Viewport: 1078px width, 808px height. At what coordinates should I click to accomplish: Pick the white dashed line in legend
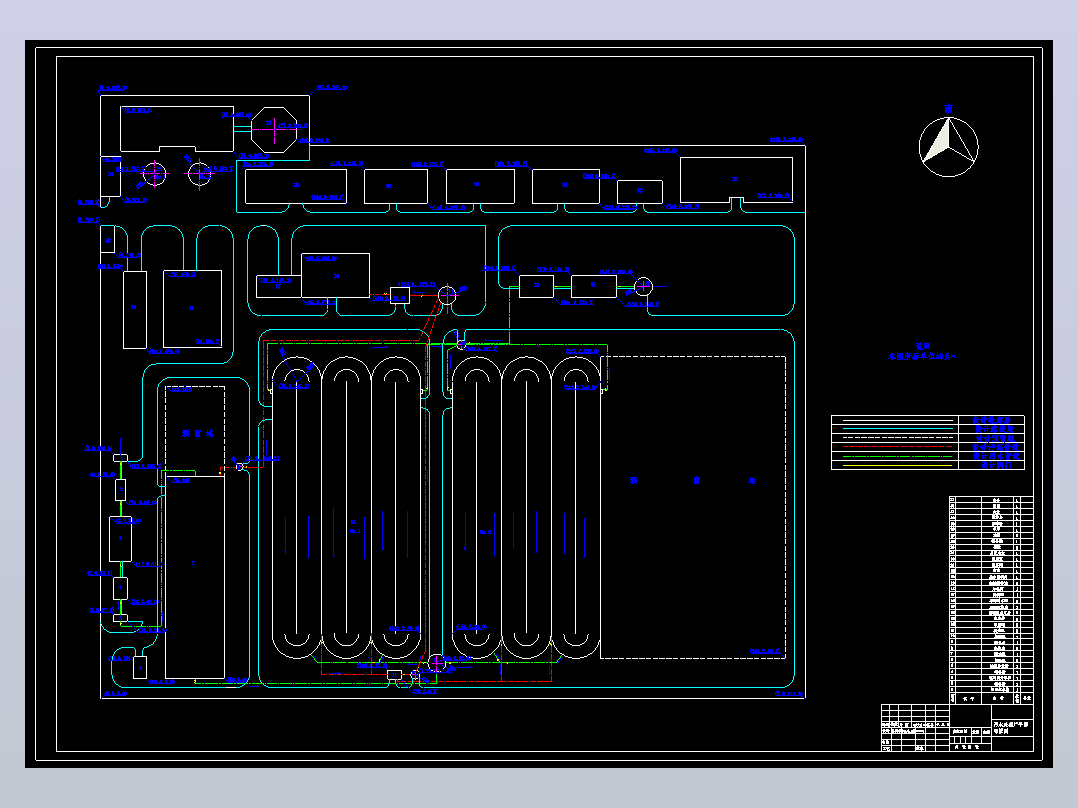coord(898,438)
